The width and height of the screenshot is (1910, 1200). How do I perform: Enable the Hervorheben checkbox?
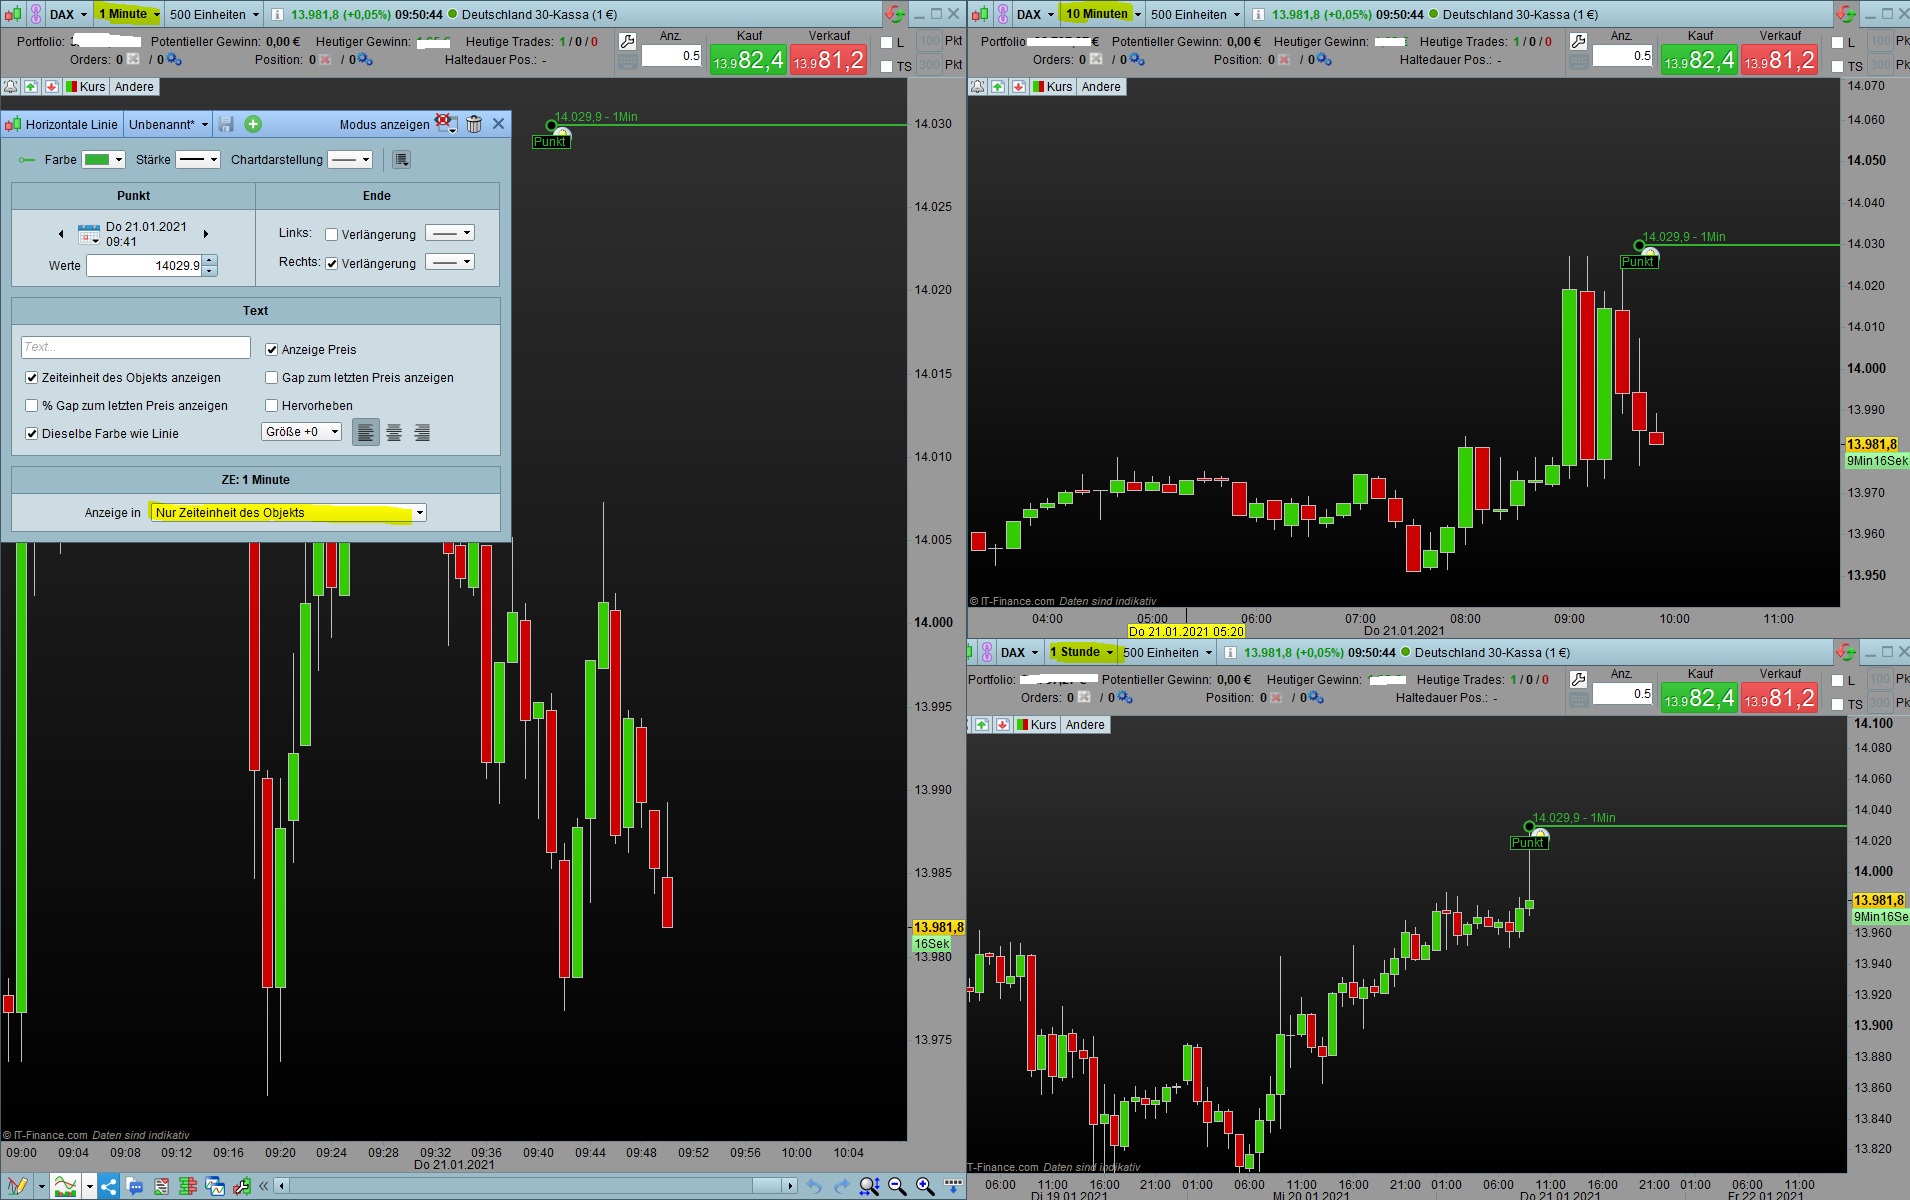point(271,405)
